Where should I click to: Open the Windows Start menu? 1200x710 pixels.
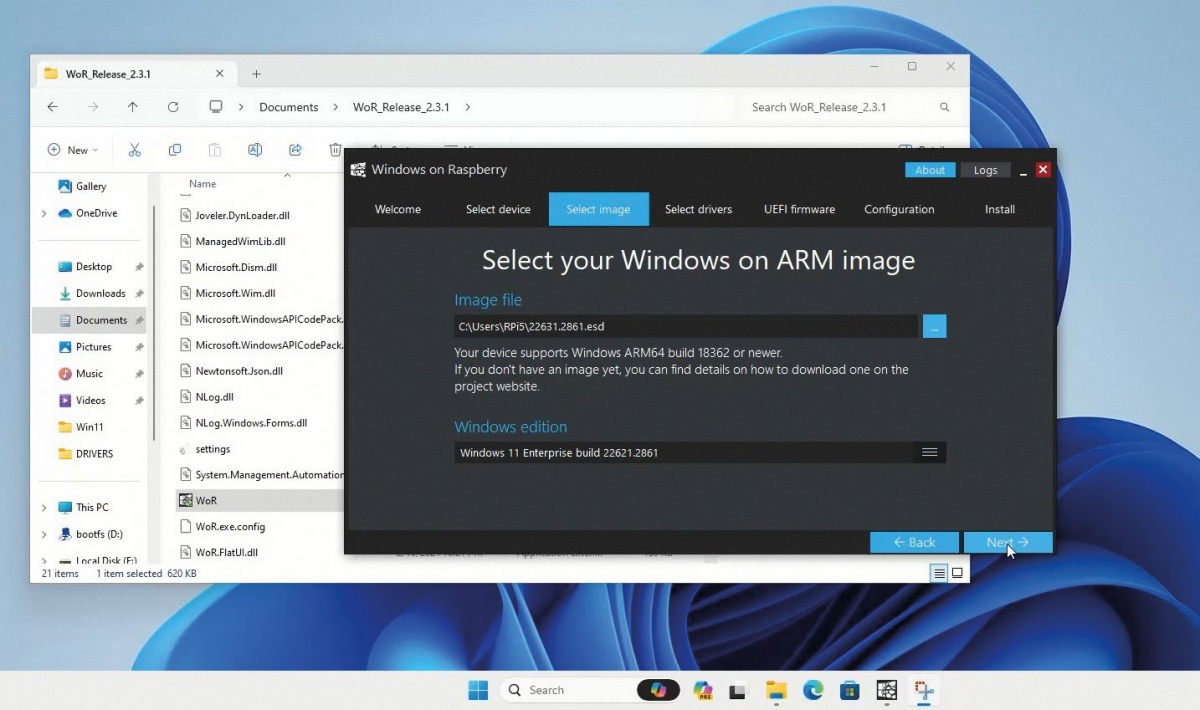tap(478, 690)
